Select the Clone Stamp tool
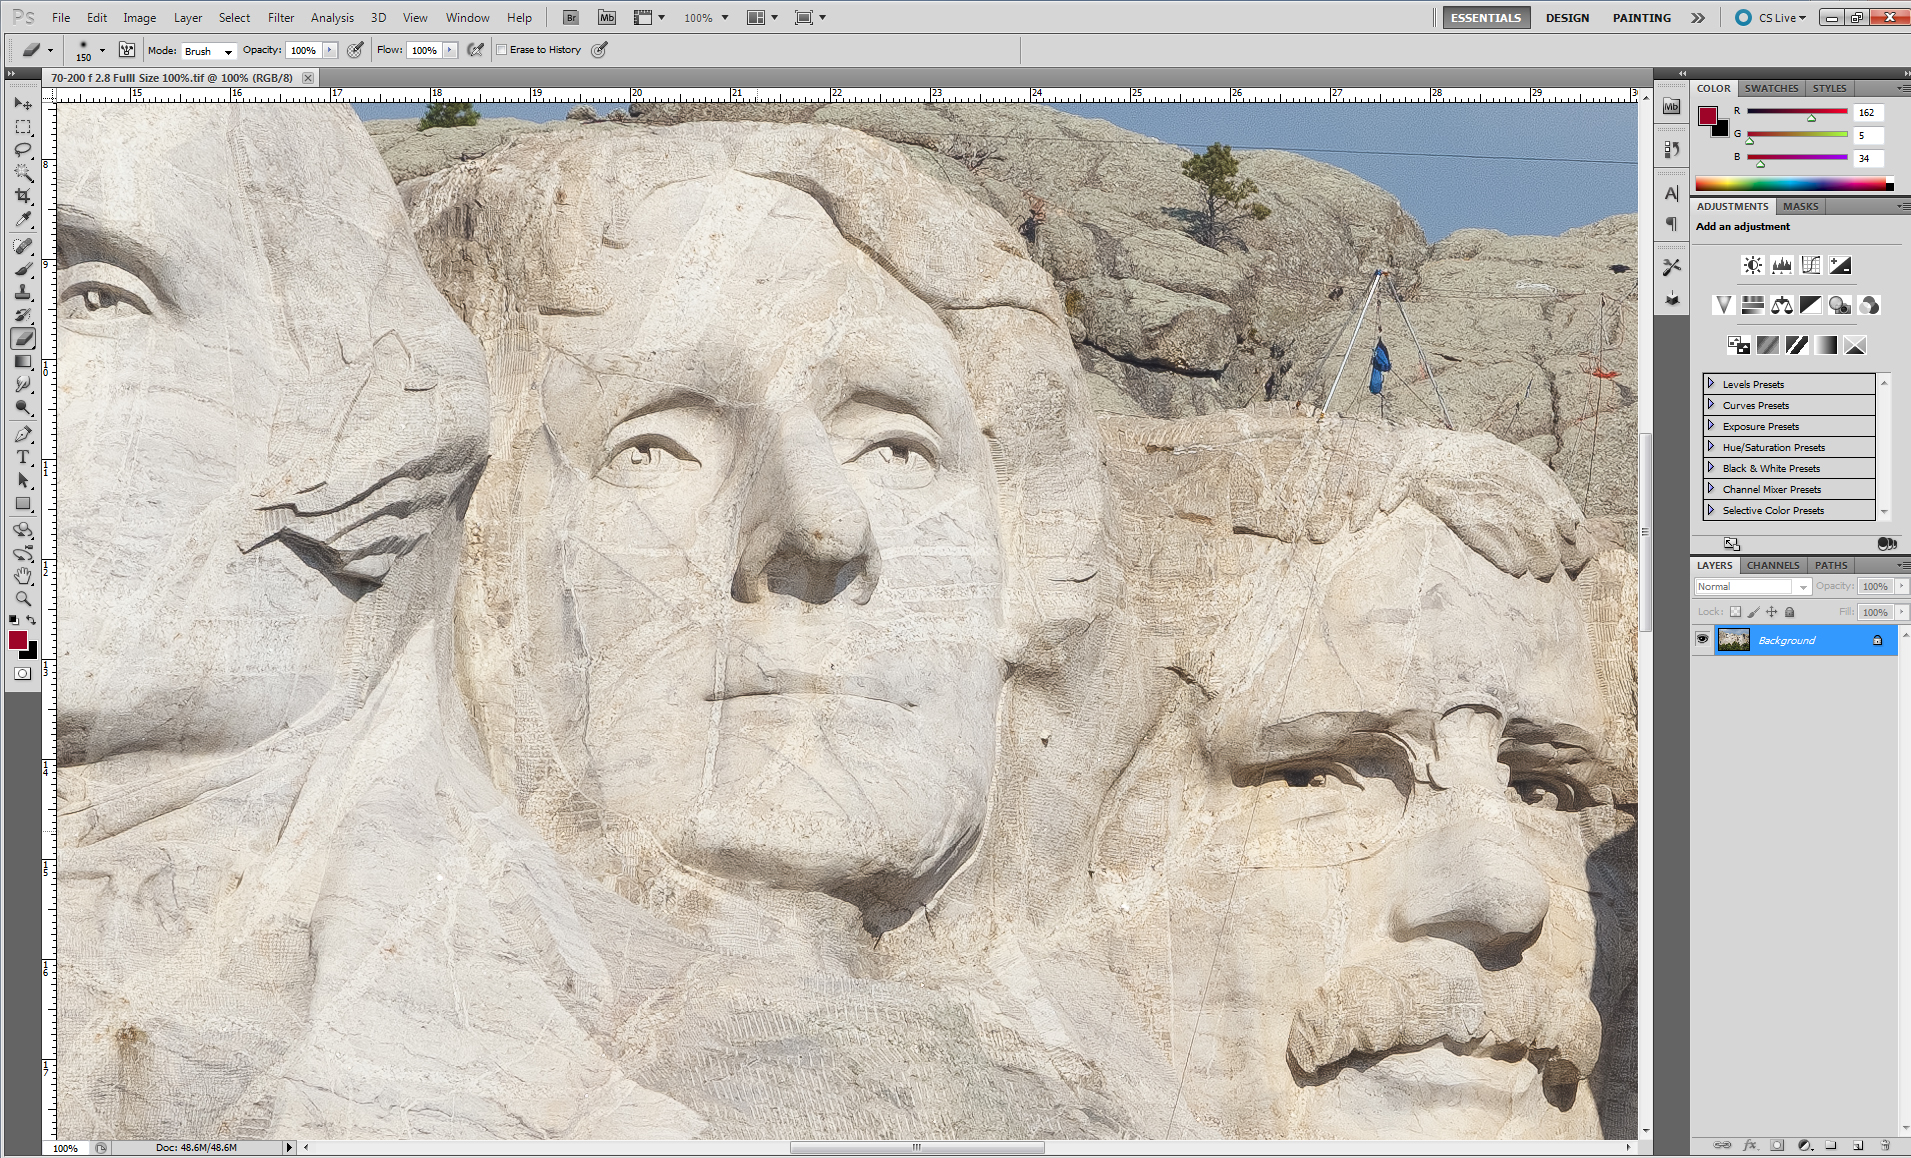The width and height of the screenshot is (1911, 1158). (23, 292)
